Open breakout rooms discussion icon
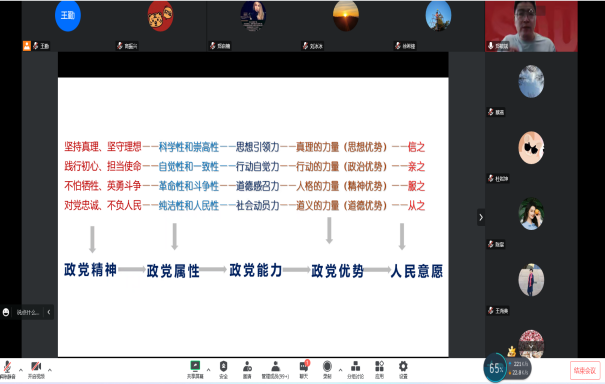The height and width of the screenshot is (384, 605). point(355,370)
